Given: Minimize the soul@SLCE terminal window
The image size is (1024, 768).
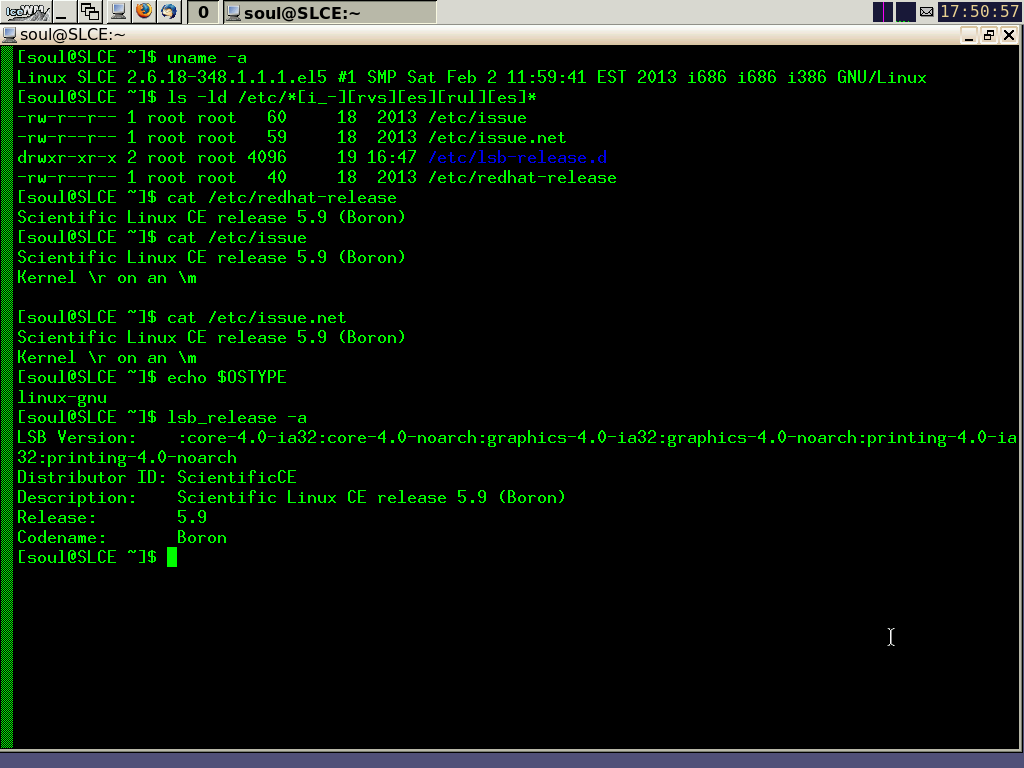Looking at the screenshot, I should pyautogui.click(x=968, y=35).
